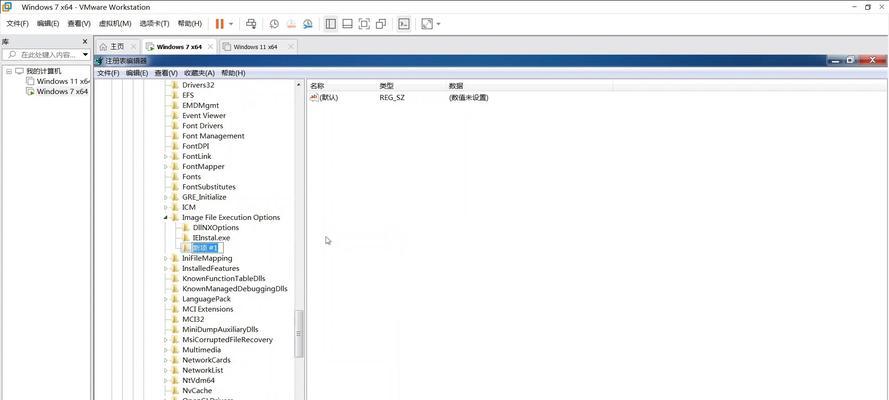Select the (默认) default value entry
This screenshot has height=400, width=889.
(324, 97)
